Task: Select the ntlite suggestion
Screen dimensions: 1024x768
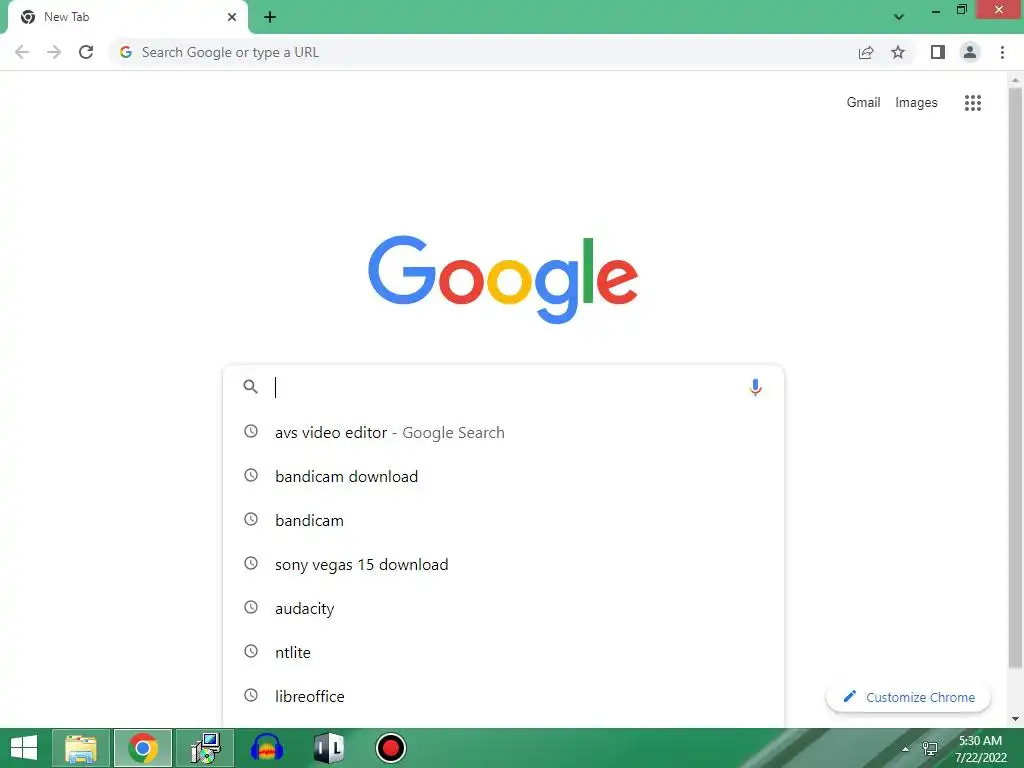Action: pos(503,652)
